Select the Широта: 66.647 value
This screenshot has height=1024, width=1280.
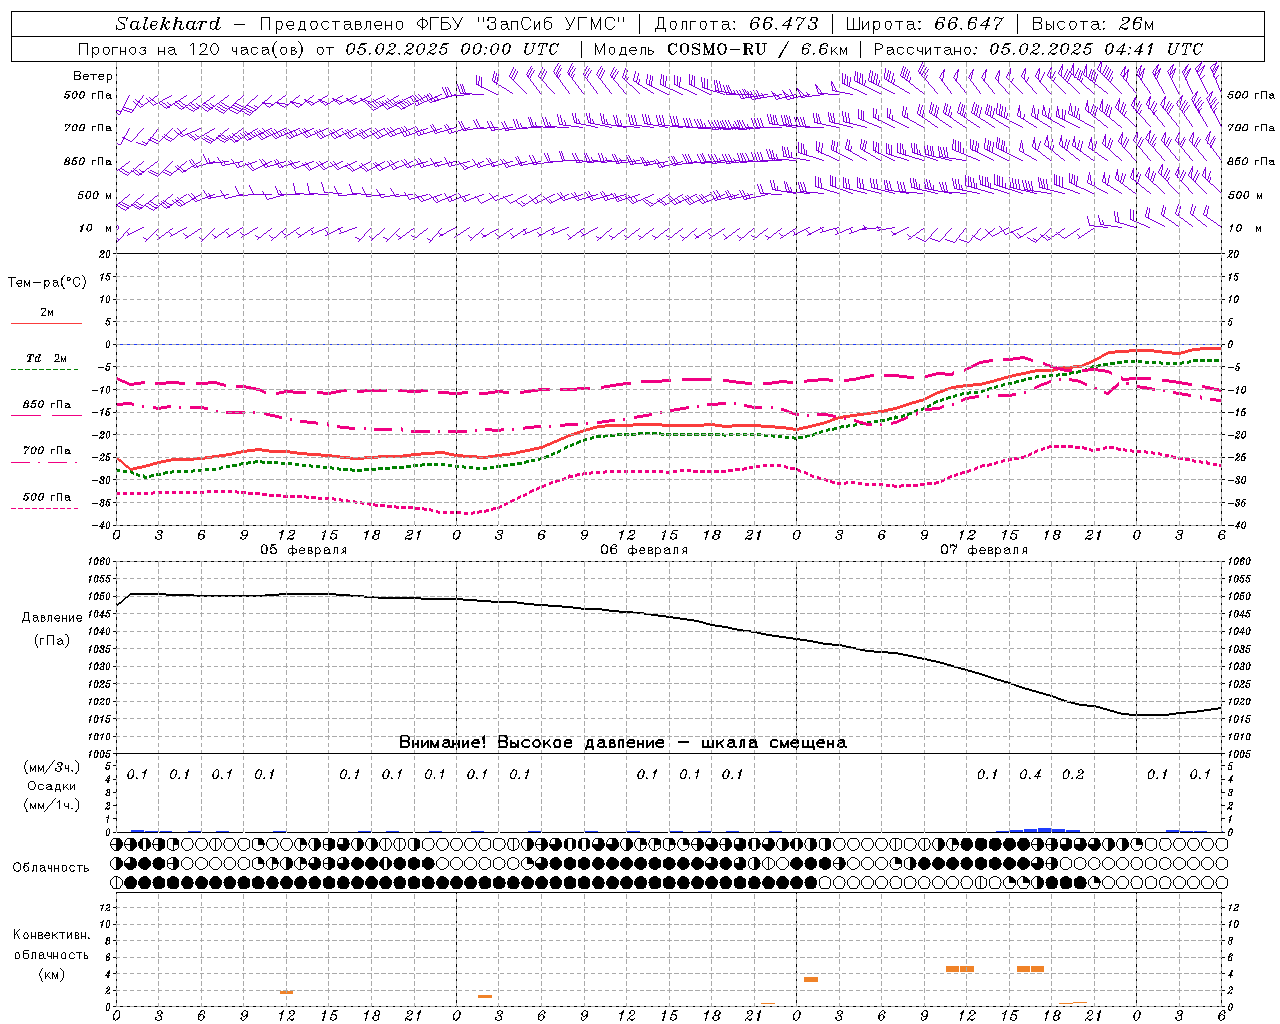point(924,24)
